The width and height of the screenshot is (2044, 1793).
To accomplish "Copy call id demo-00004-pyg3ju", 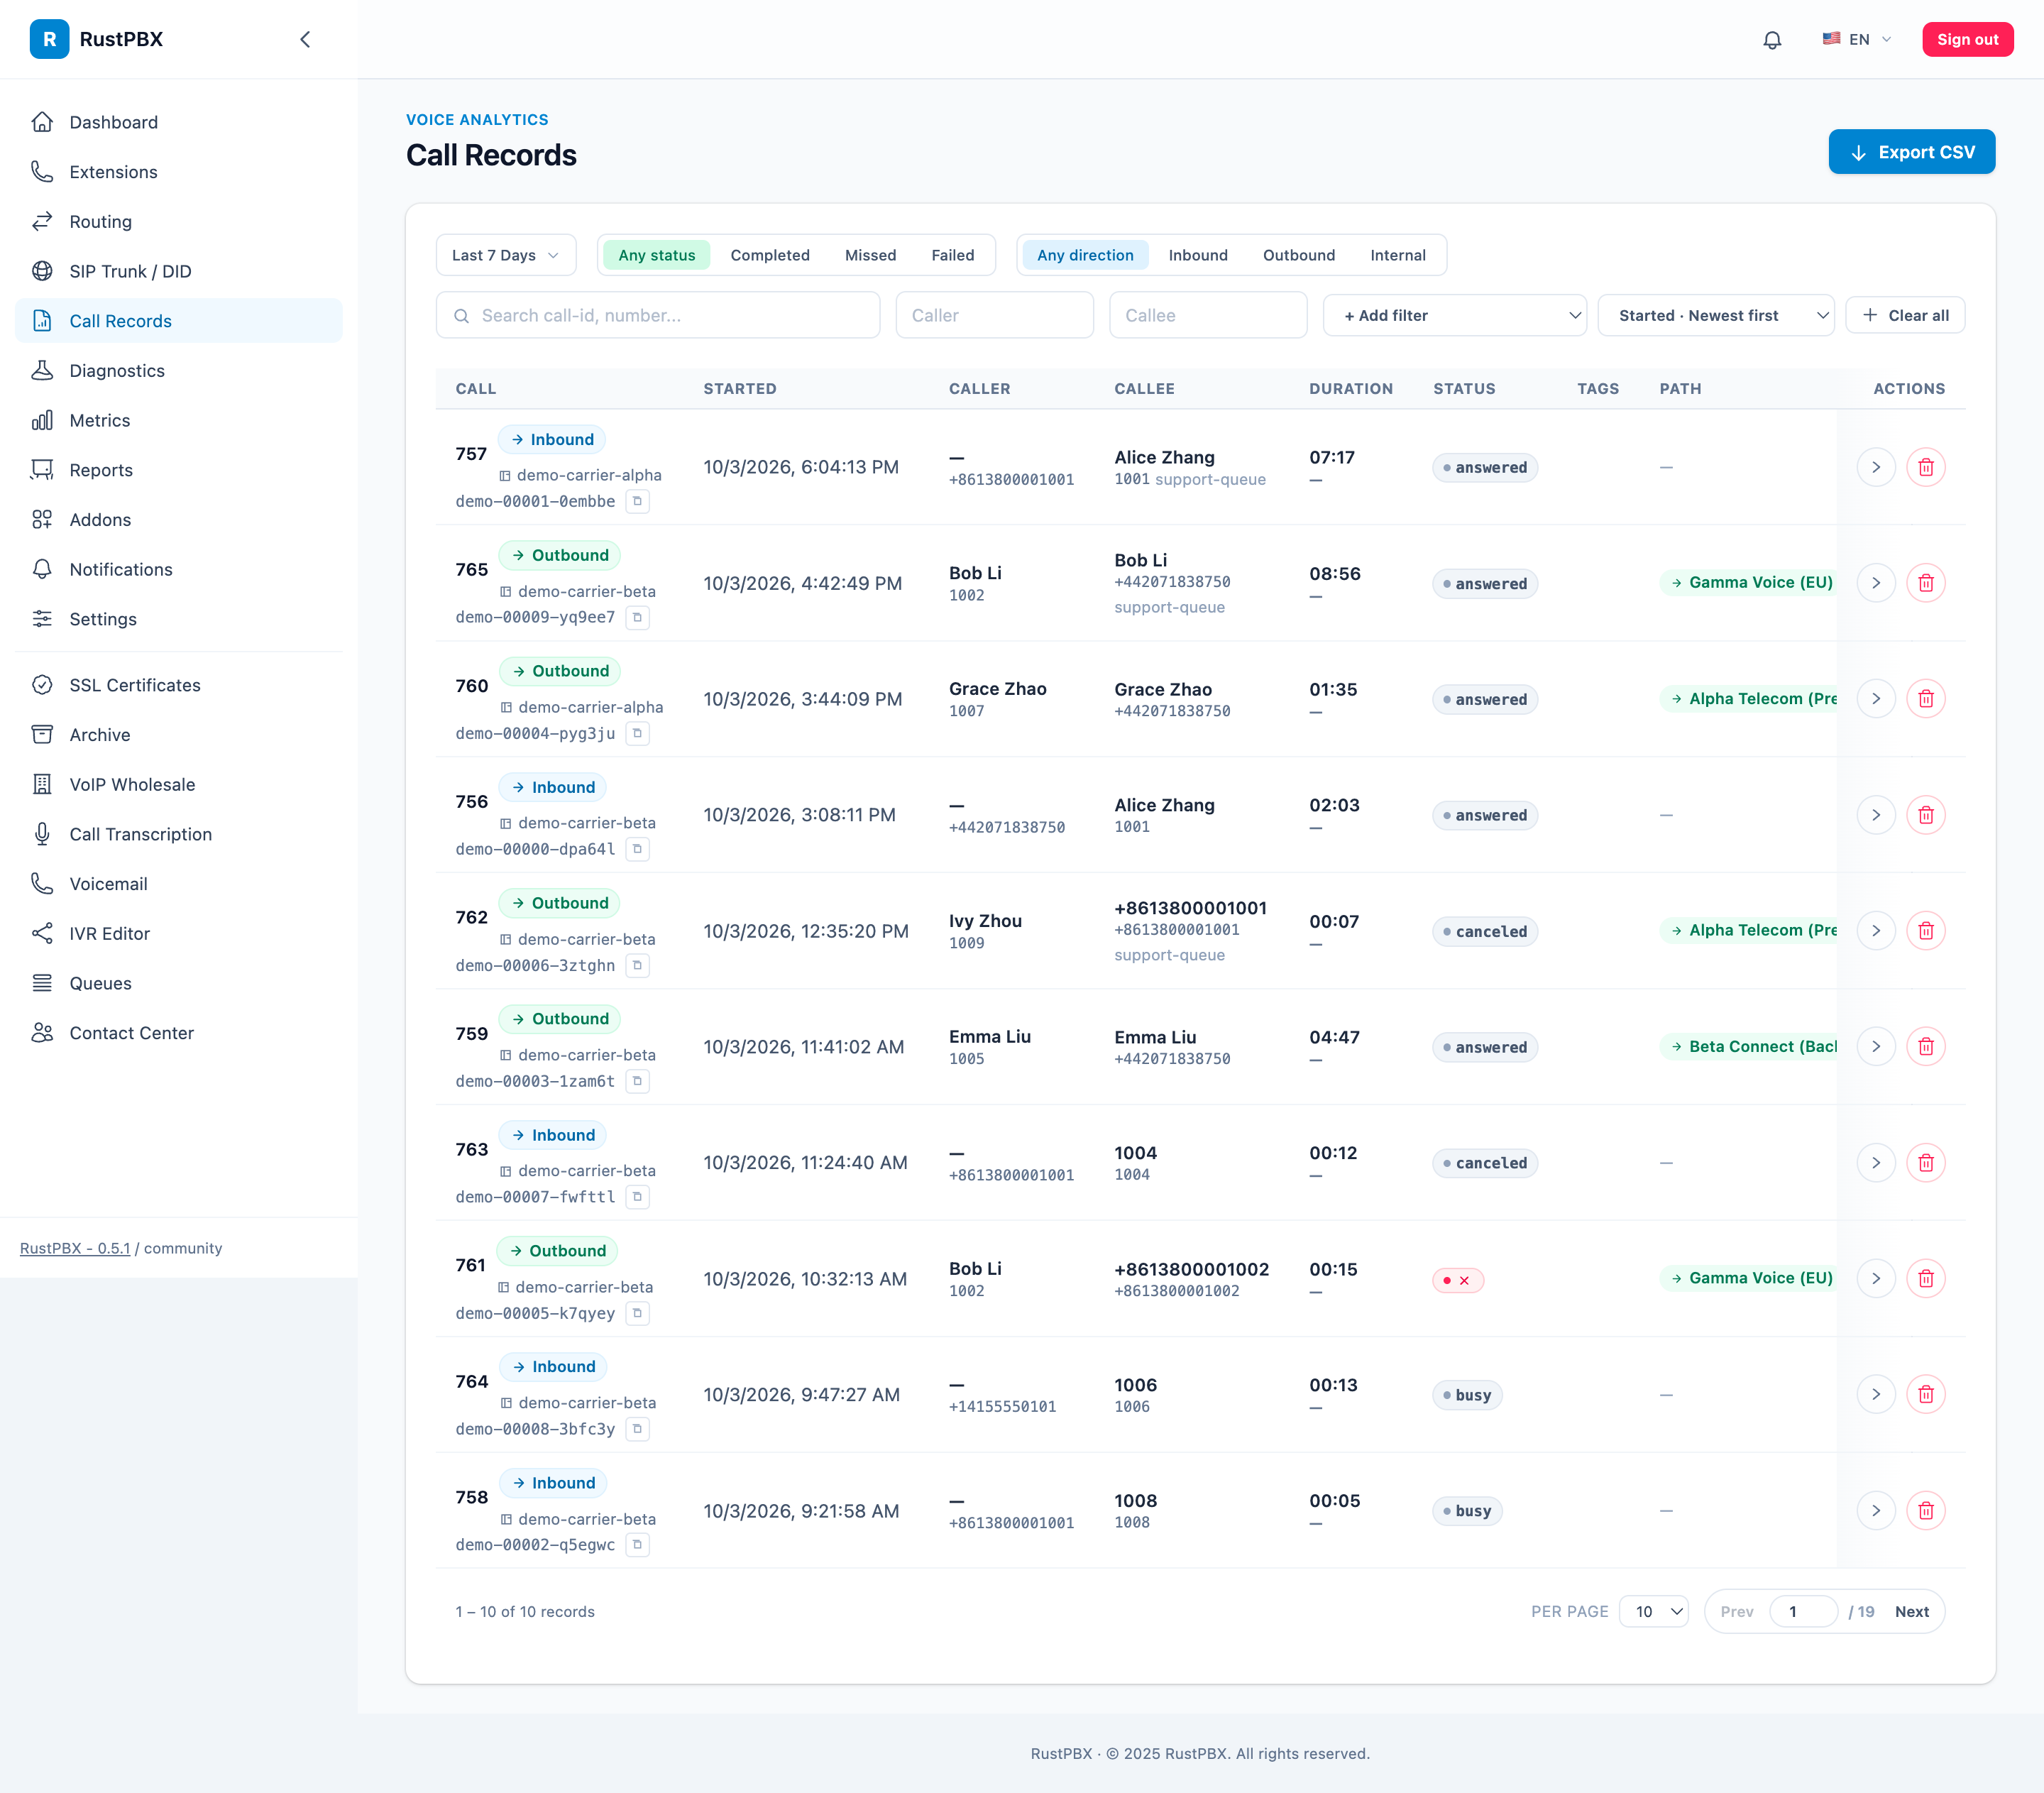I will (637, 733).
